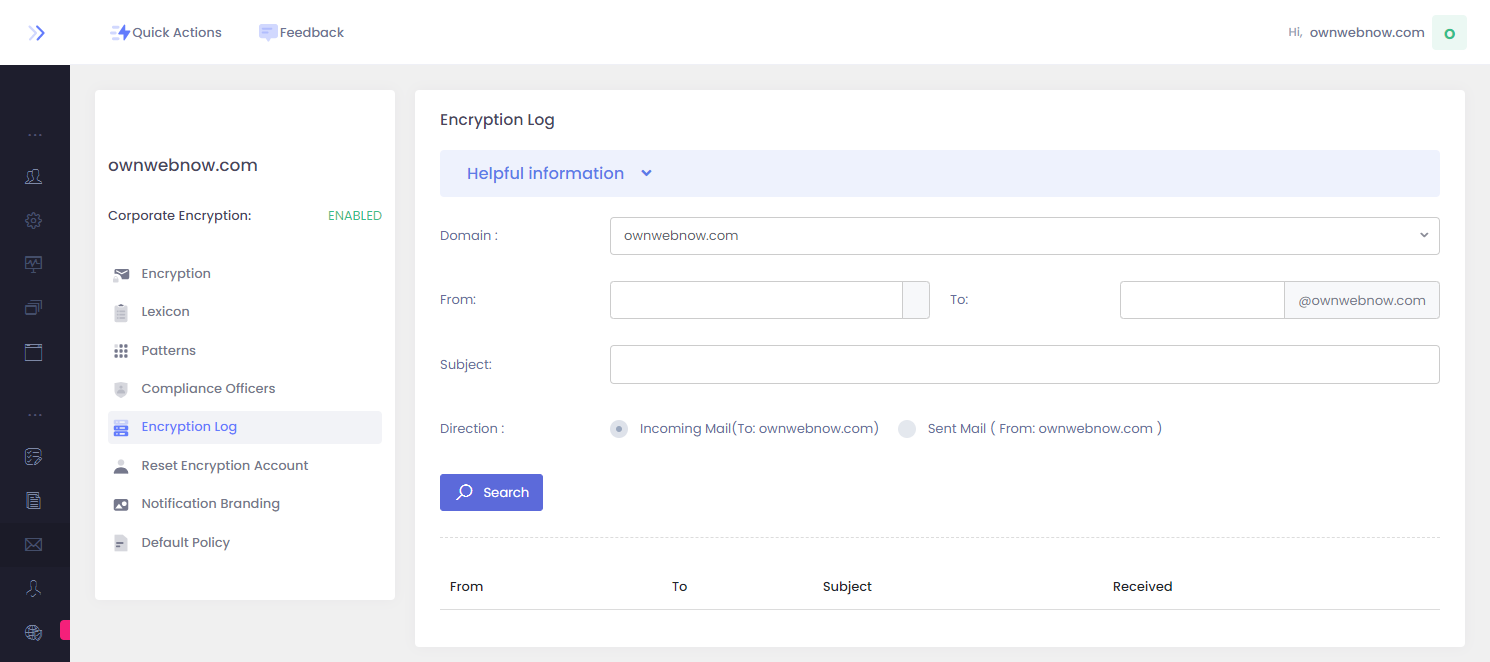Image resolution: width=1490 pixels, height=662 pixels.
Task: Select the Encryption menu icon
Action: 121,273
